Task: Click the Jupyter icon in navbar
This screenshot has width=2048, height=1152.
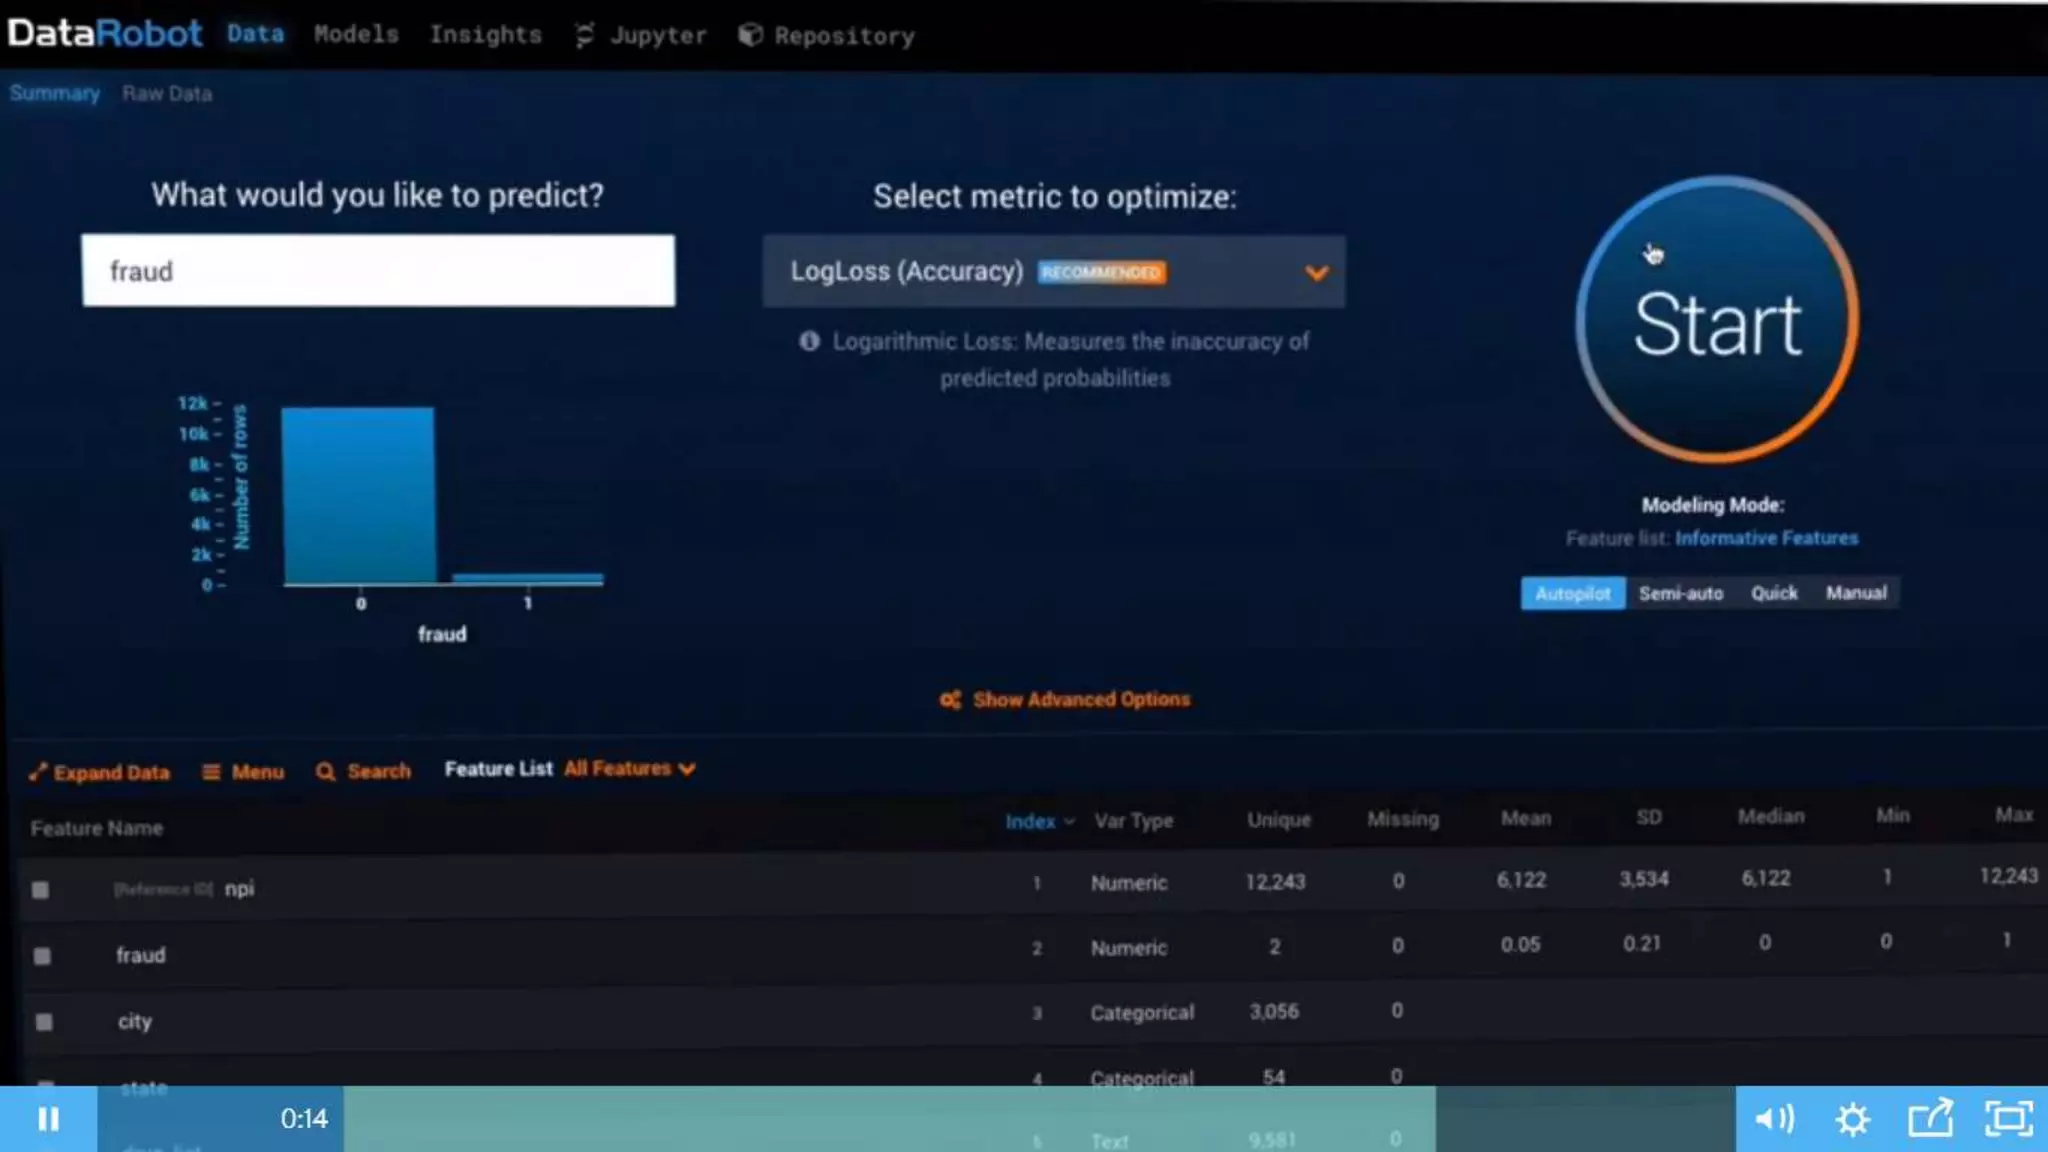Action: [585, 36]
